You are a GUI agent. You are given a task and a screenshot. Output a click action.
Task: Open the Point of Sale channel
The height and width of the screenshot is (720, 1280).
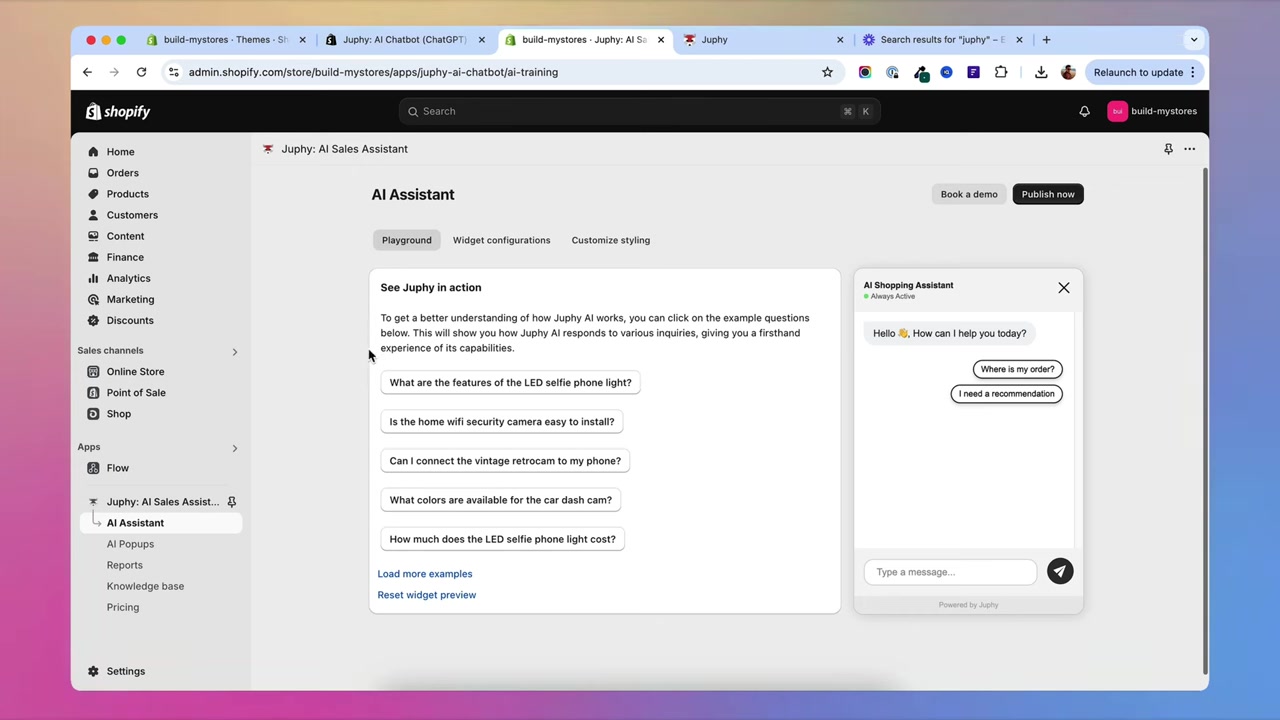pyautogui.click(x=136, y=392)
